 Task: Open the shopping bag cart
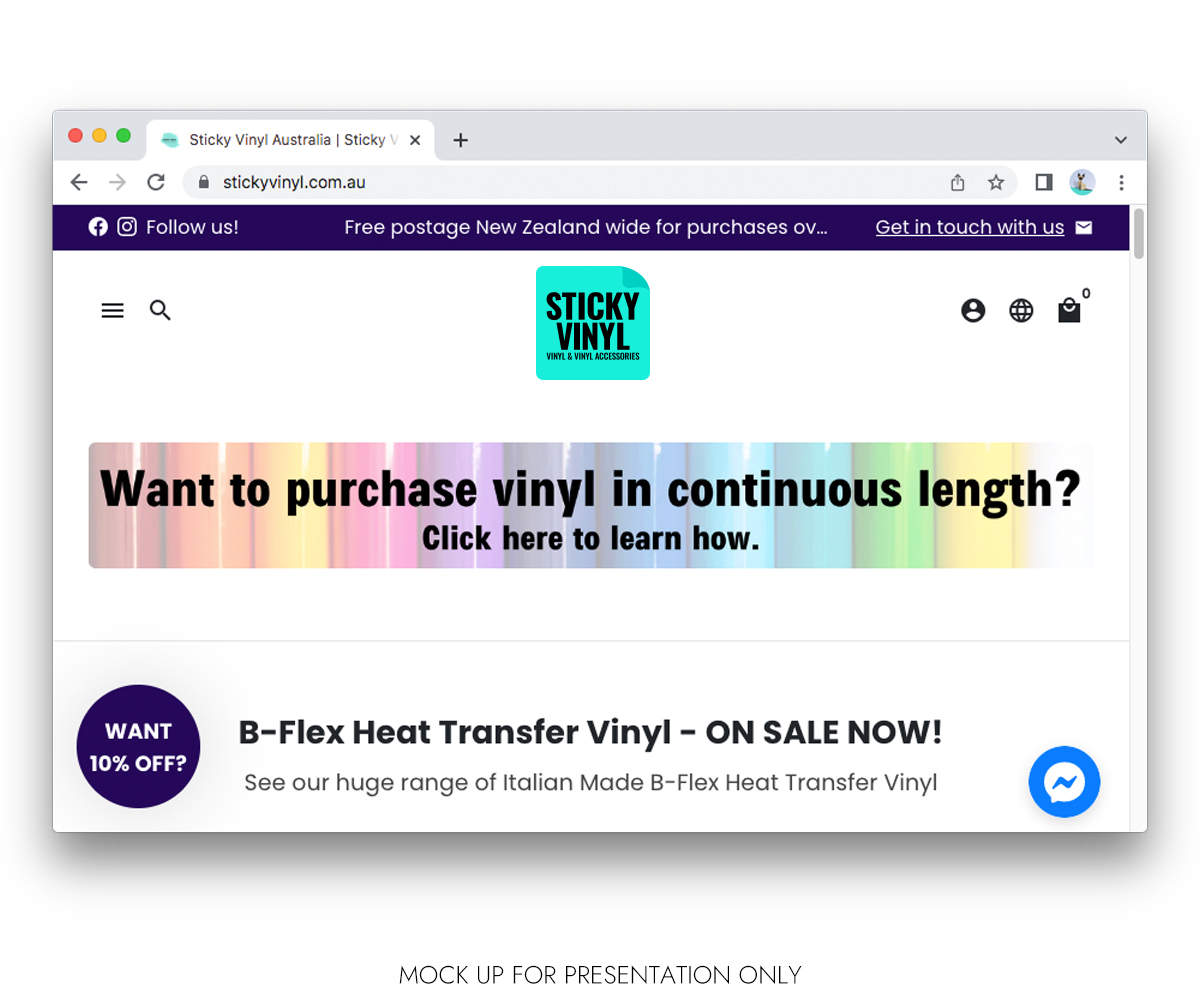pyautogui.click(x=1069, y=311)
